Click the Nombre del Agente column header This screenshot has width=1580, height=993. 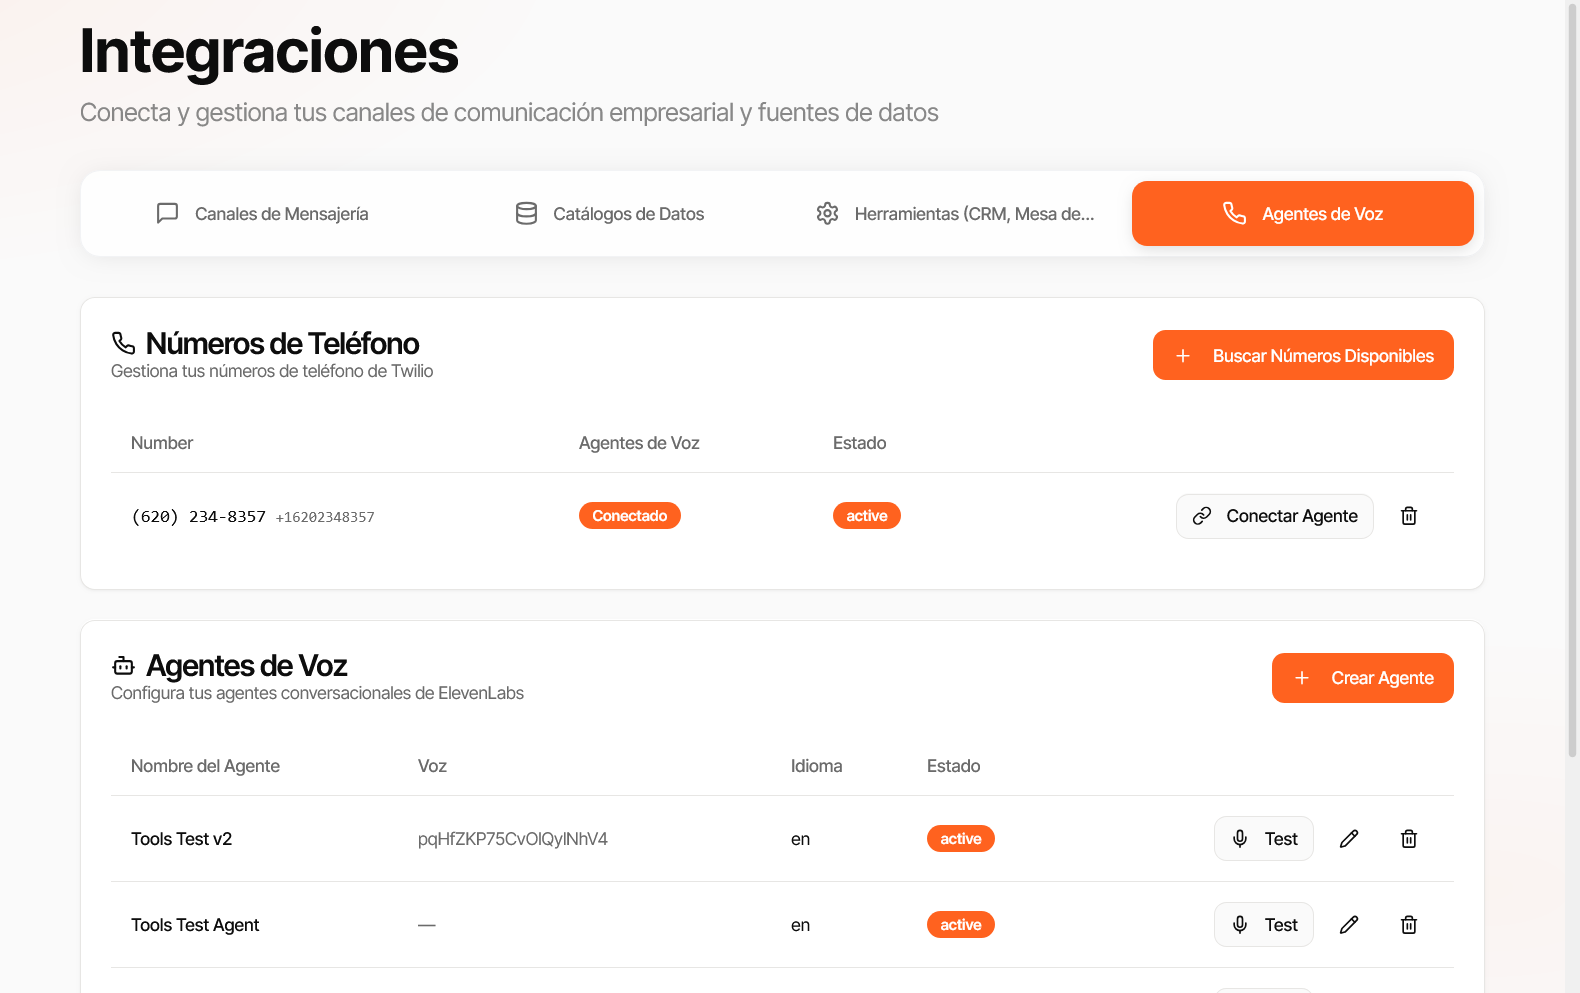(x=205, y=767)
